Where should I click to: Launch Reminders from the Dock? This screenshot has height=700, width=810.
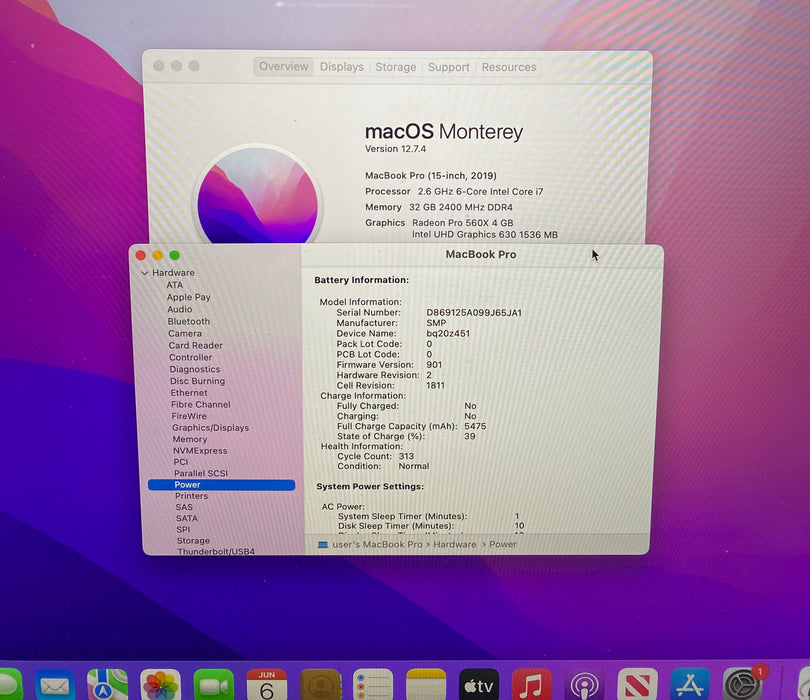click(373, 685)
